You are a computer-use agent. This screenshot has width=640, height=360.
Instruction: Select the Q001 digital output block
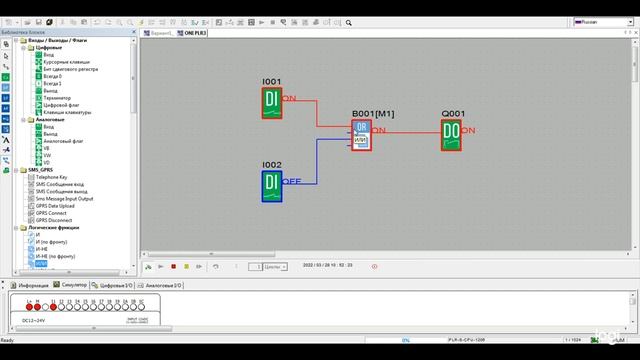click(x=451, y=135)
